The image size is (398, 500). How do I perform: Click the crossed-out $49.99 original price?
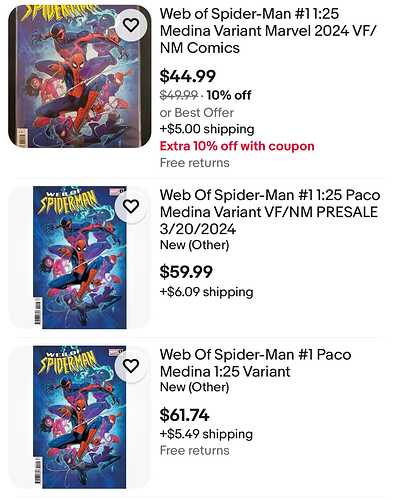179,95
